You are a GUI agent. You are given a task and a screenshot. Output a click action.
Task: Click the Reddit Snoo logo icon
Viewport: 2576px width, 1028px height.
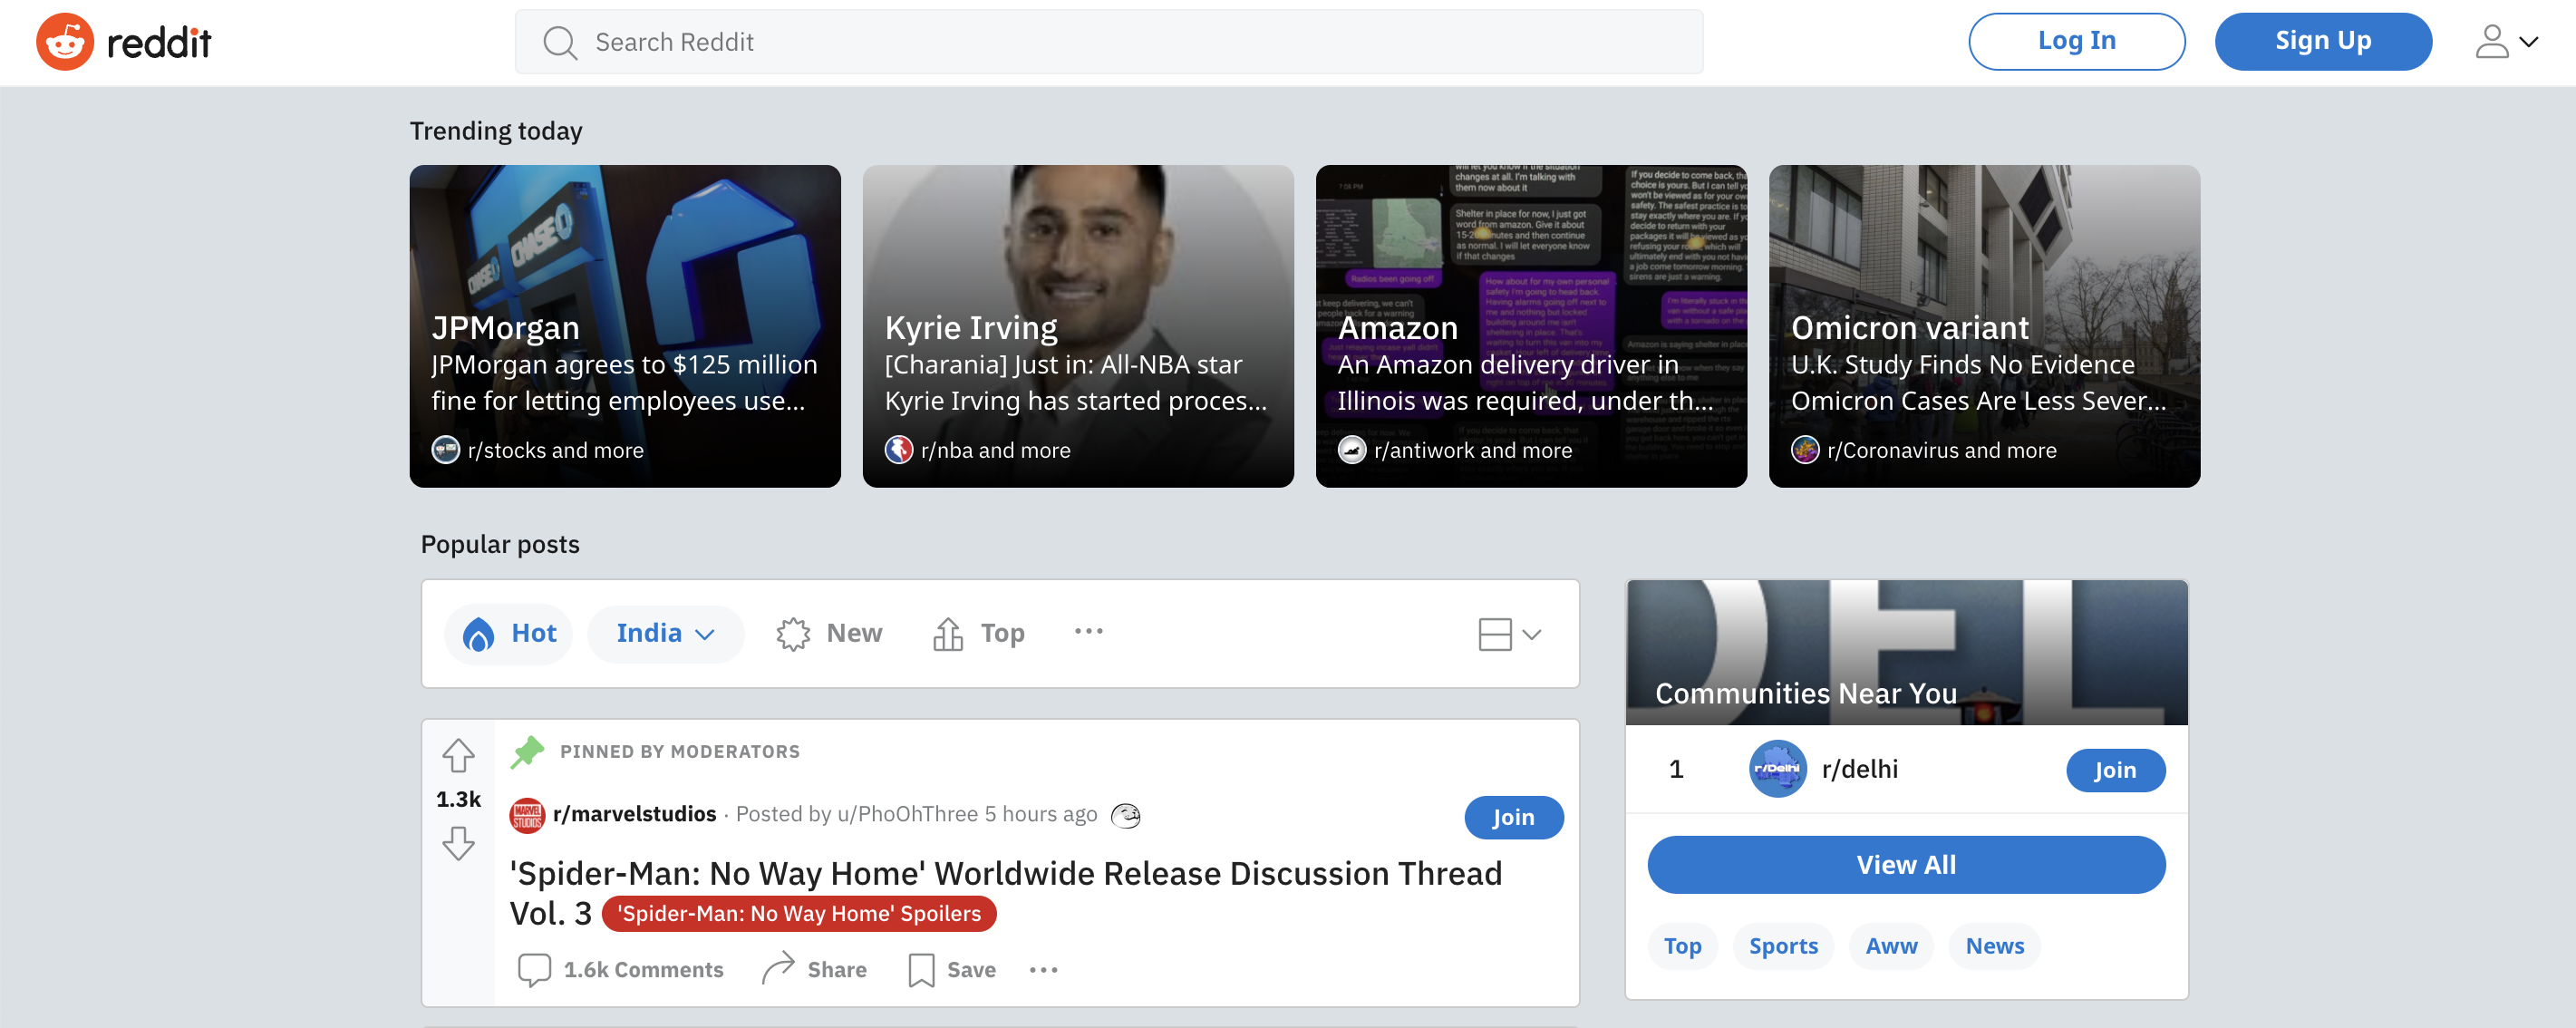pos(65,42)
